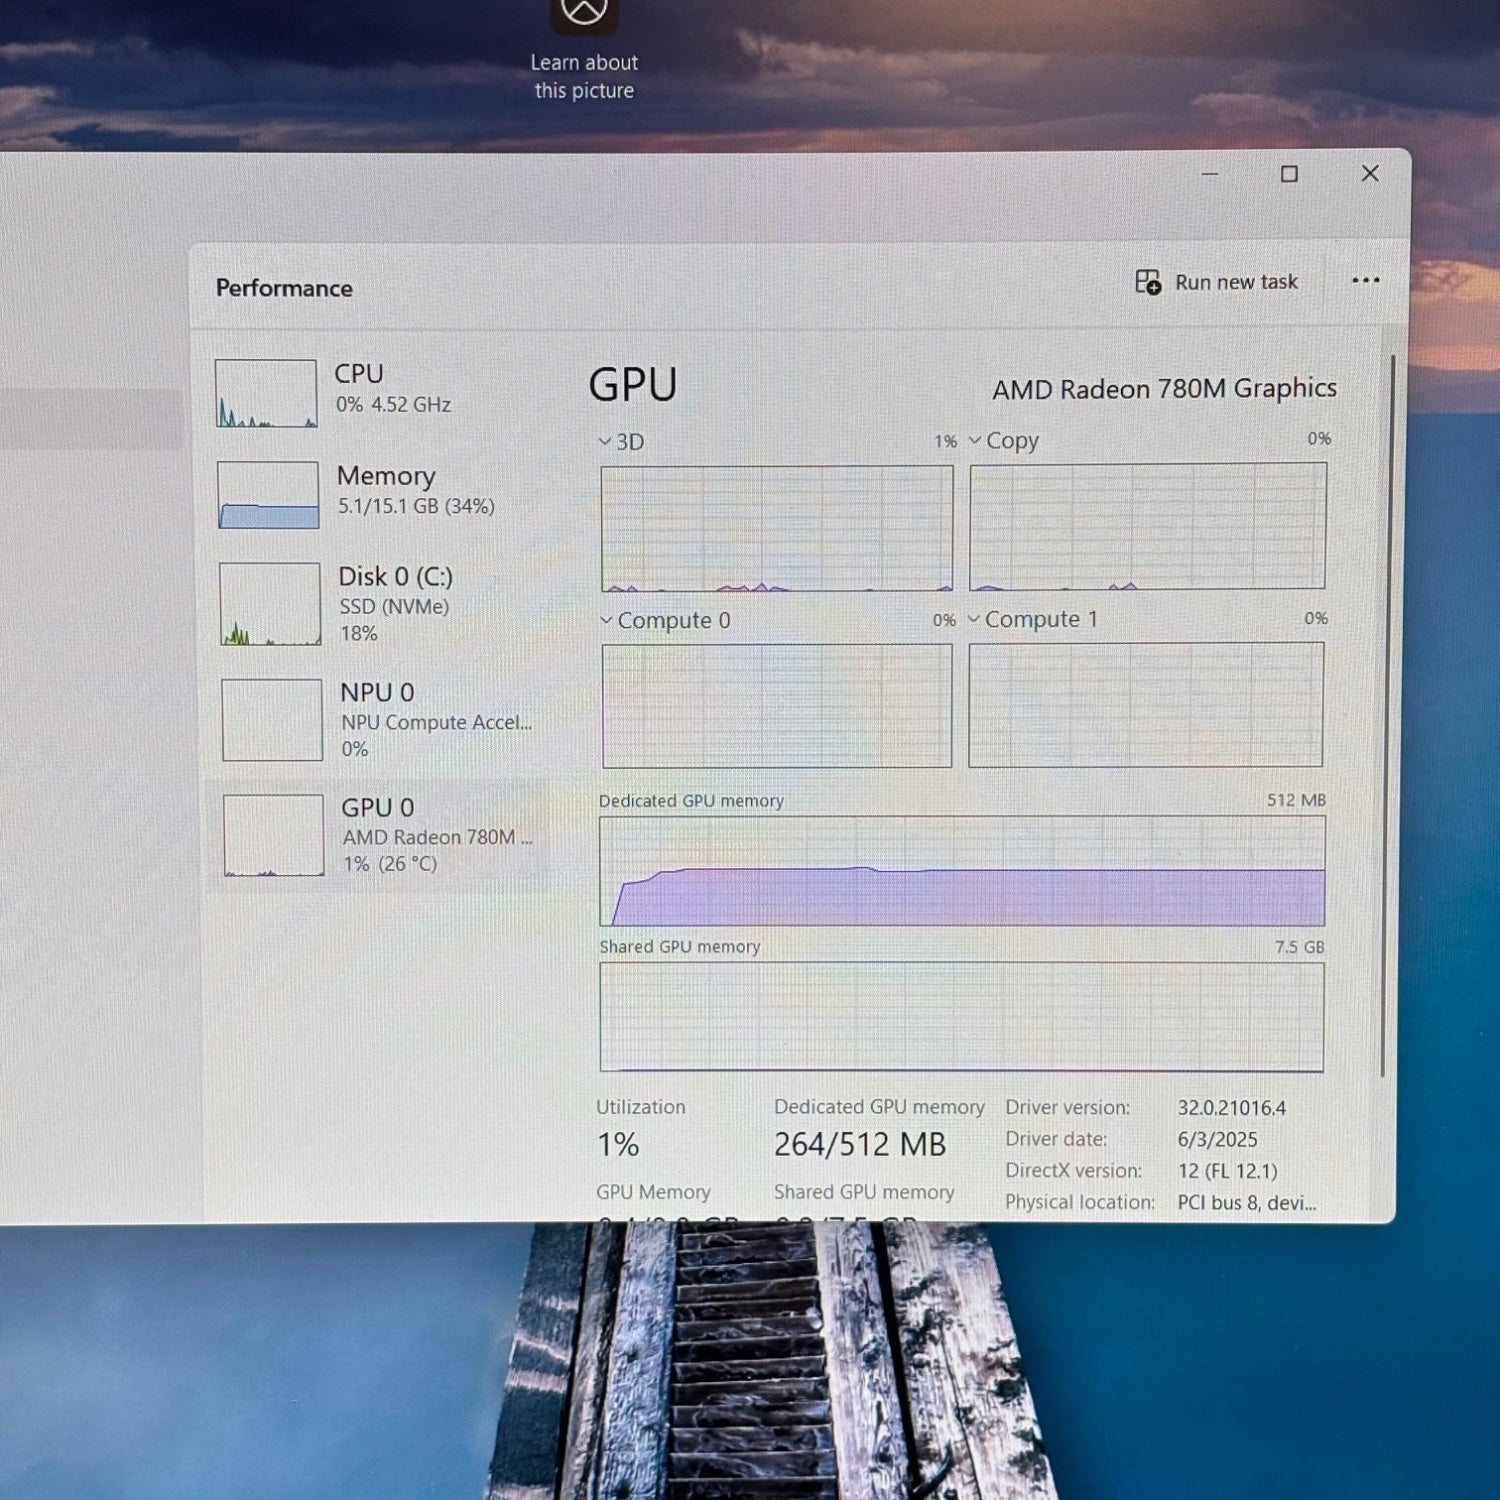1500x1500 pixels.
Task: Click the 264/512 MB dedicated memory value
Action: (860, 1144)
